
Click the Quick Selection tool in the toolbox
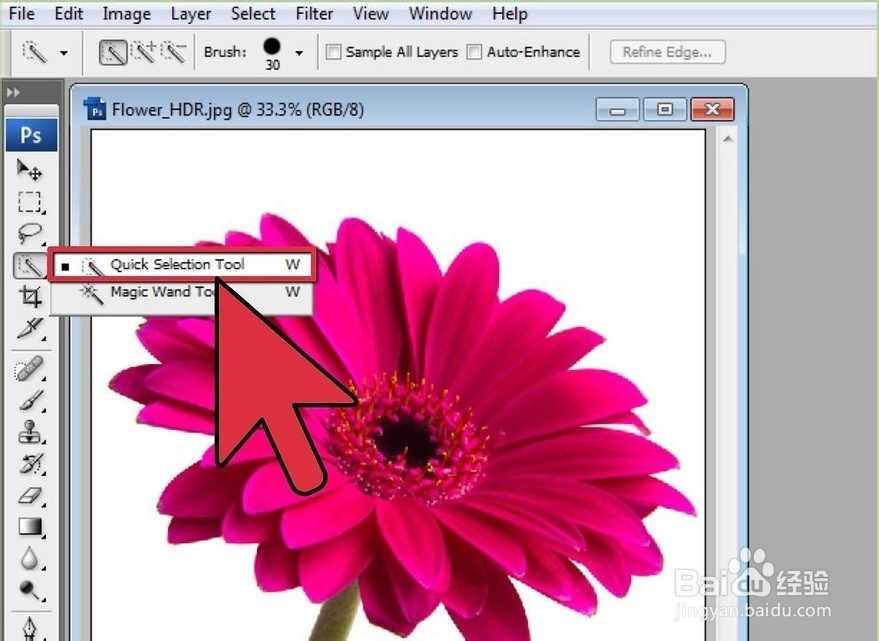coord(29,265)
